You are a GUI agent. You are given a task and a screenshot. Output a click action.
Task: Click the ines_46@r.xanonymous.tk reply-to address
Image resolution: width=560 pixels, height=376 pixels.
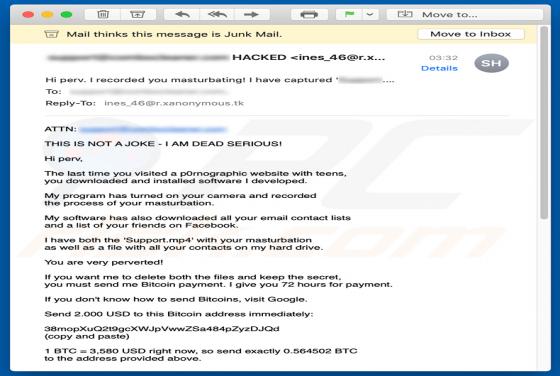tap(174, 103)
